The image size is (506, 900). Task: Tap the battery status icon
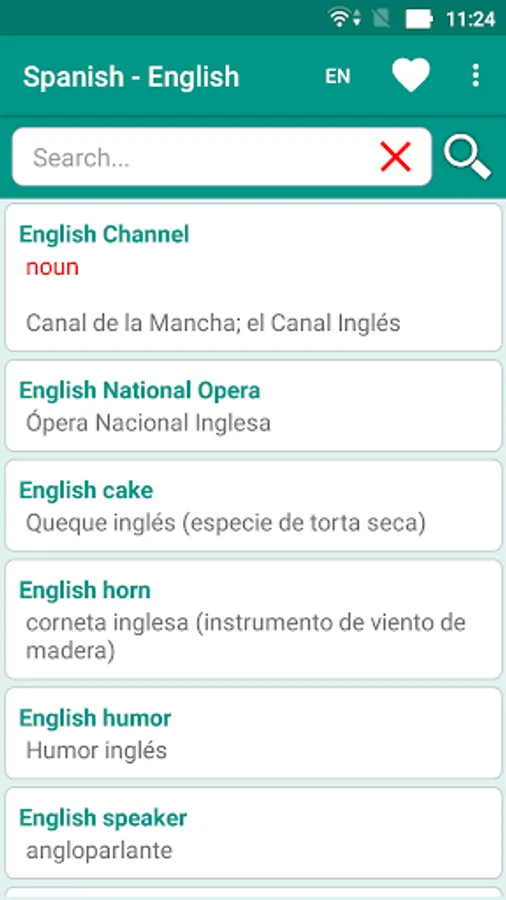coord(419,20)
